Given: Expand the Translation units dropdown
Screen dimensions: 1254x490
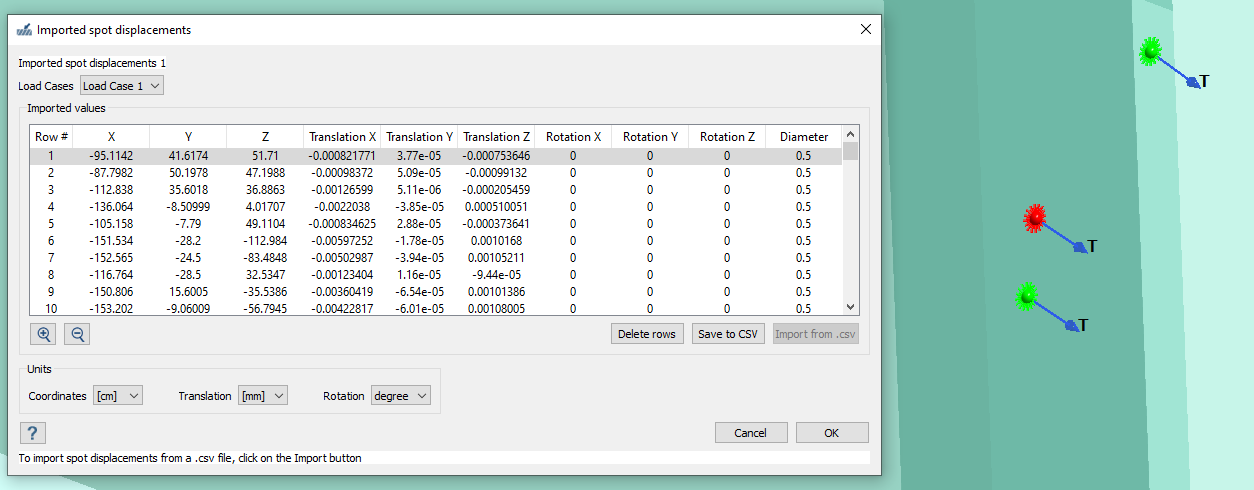Looking at the screenshot, I should coord(262,396).
